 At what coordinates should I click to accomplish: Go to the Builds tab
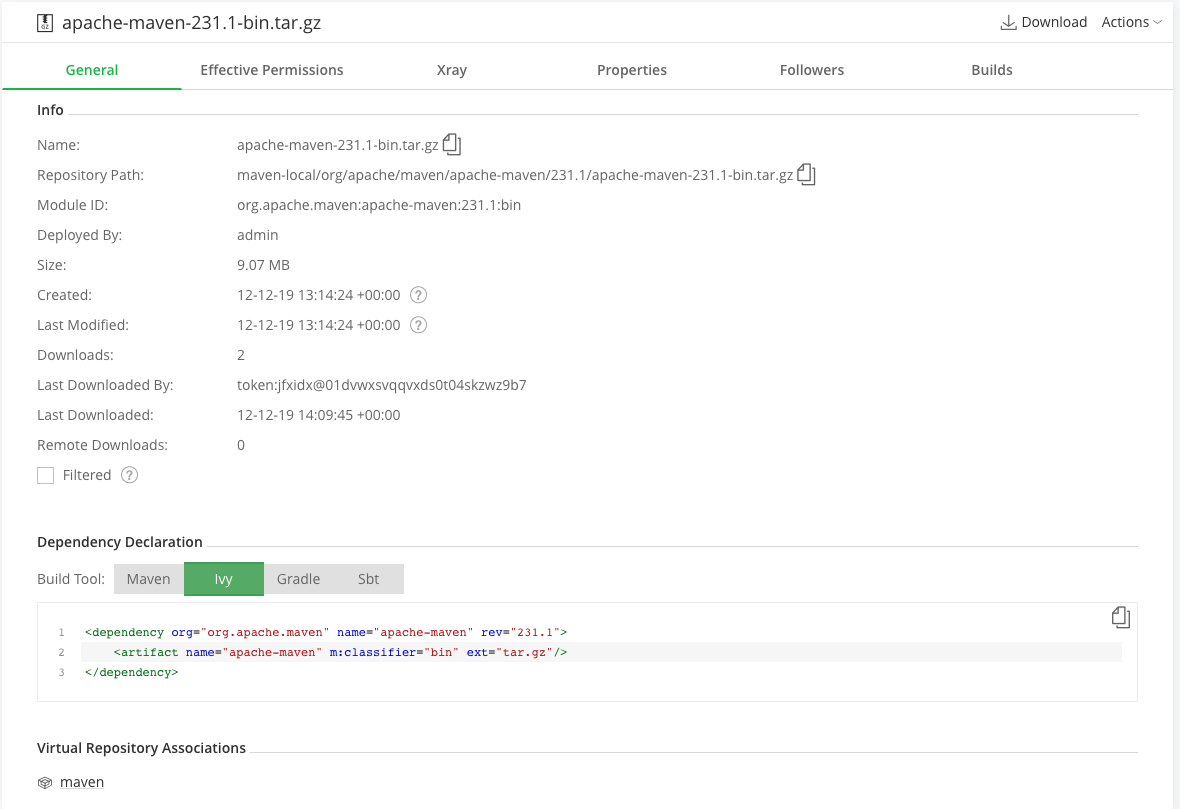992,70
